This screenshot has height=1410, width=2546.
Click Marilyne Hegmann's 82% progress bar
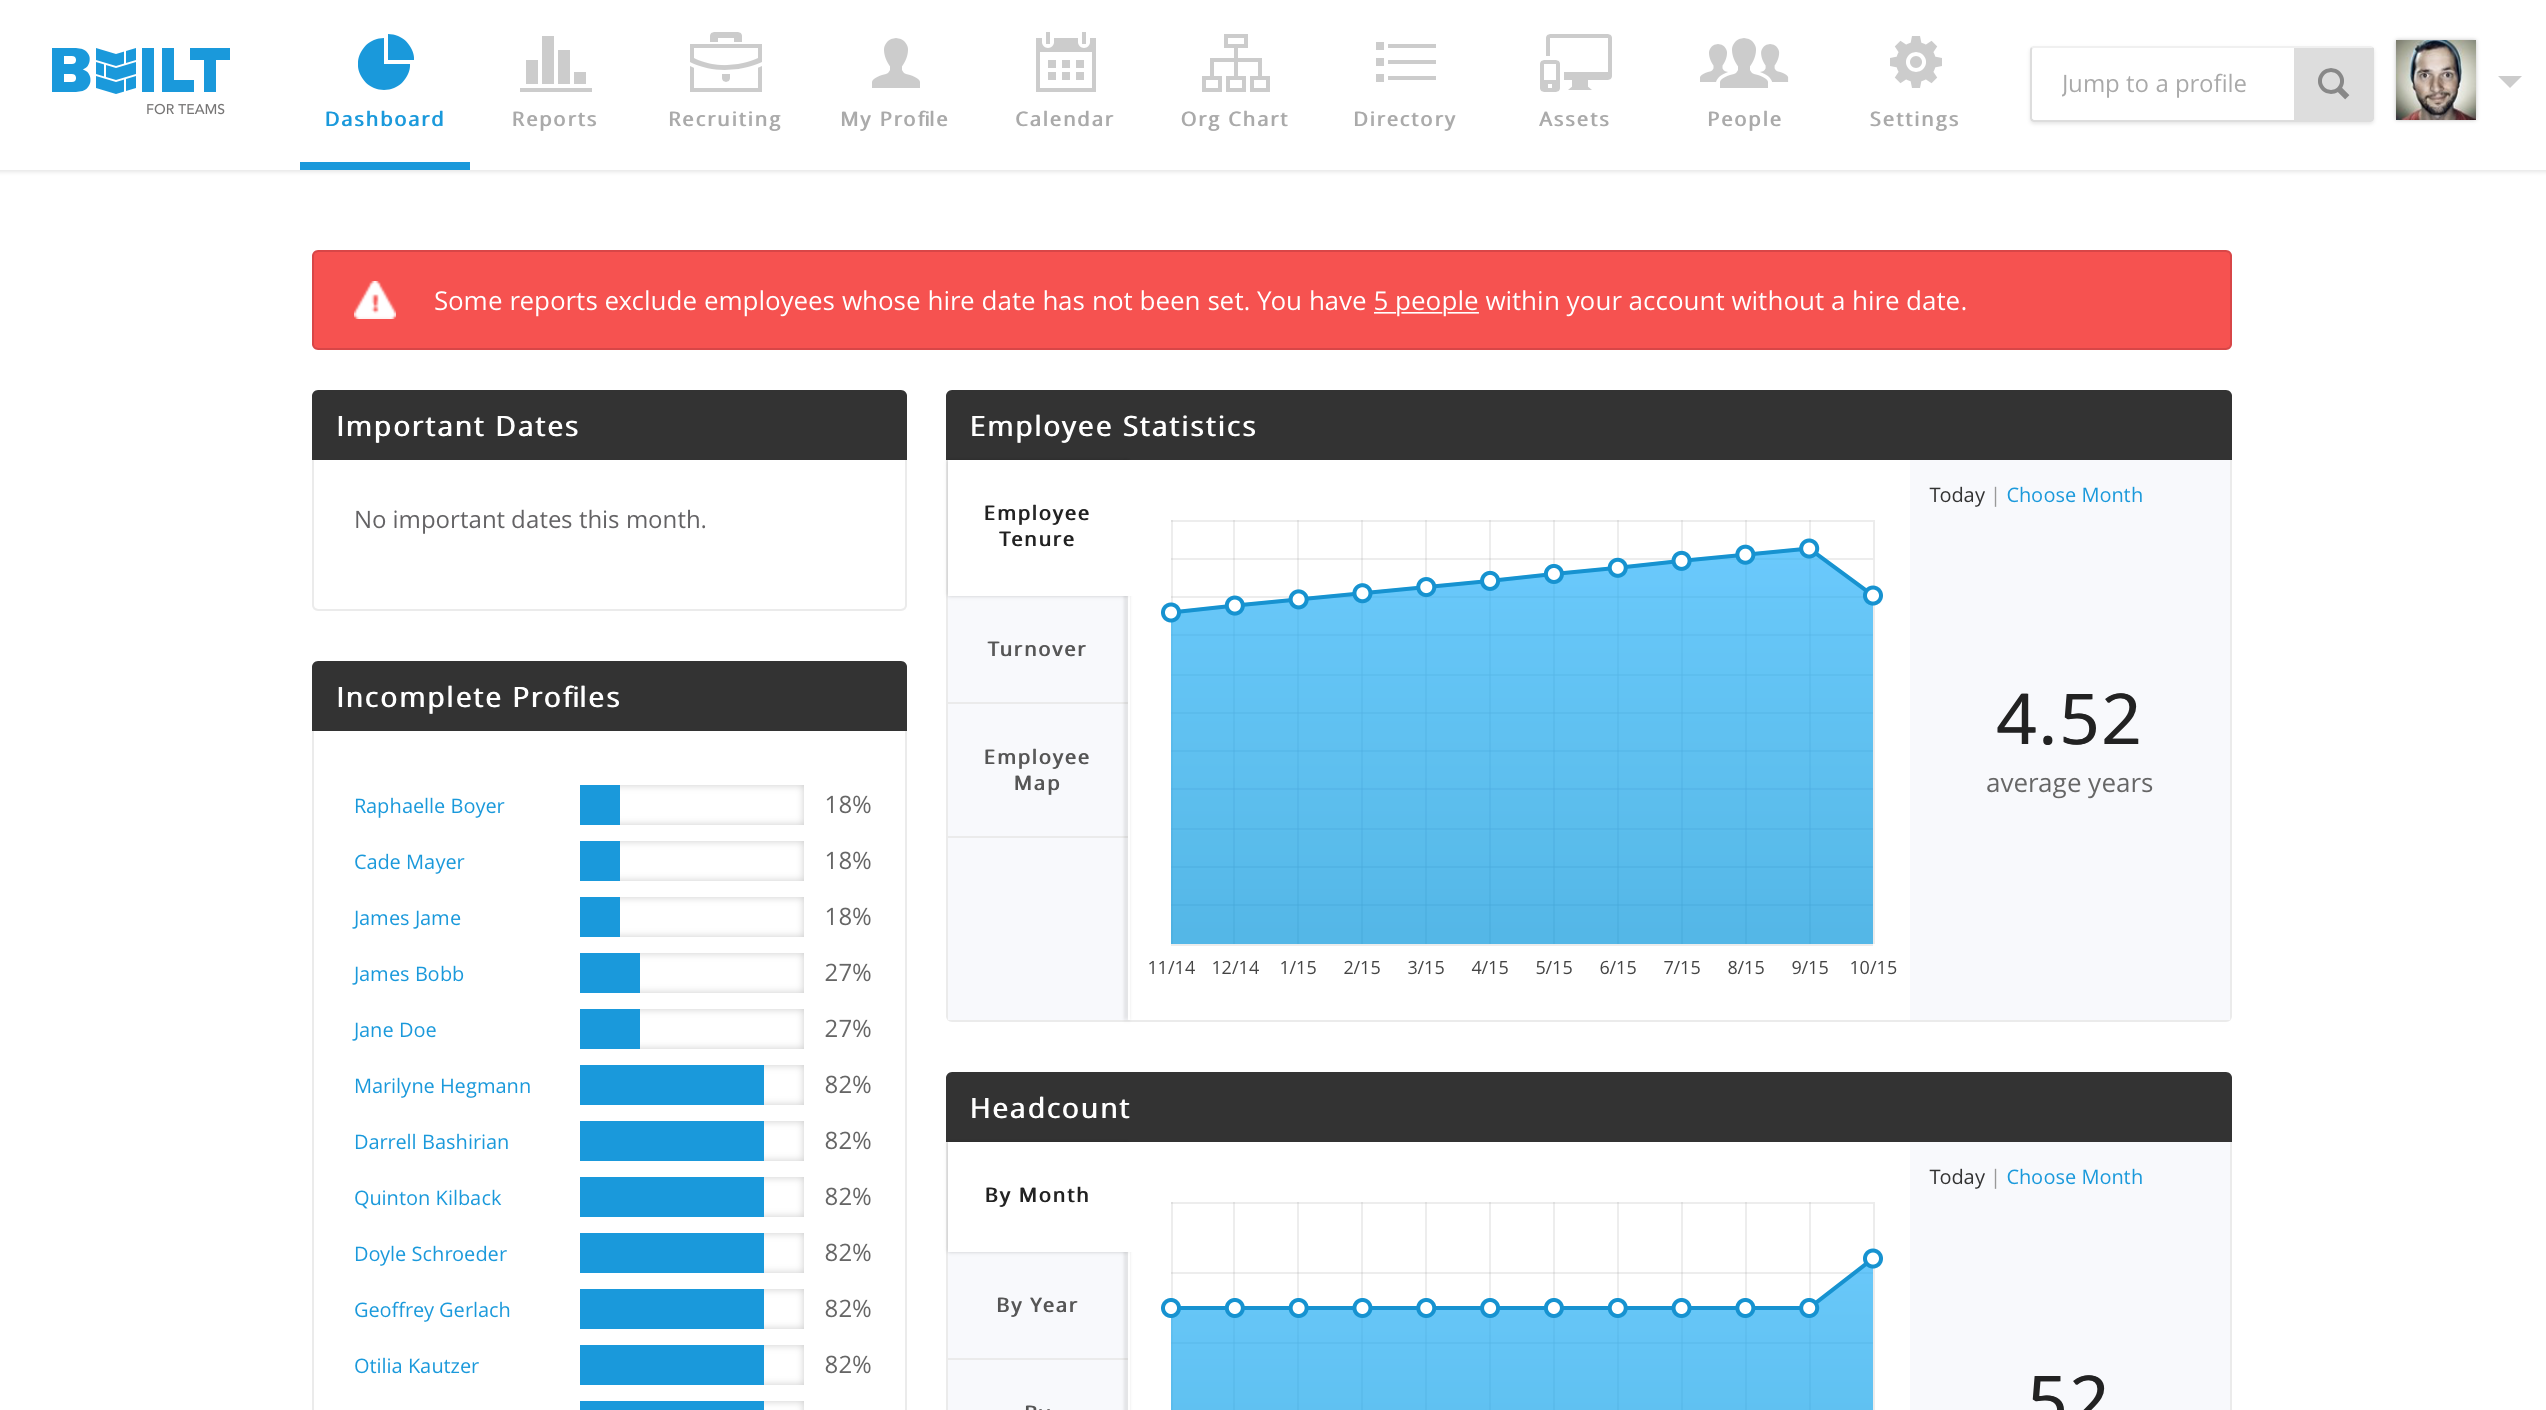(690, 1085)
